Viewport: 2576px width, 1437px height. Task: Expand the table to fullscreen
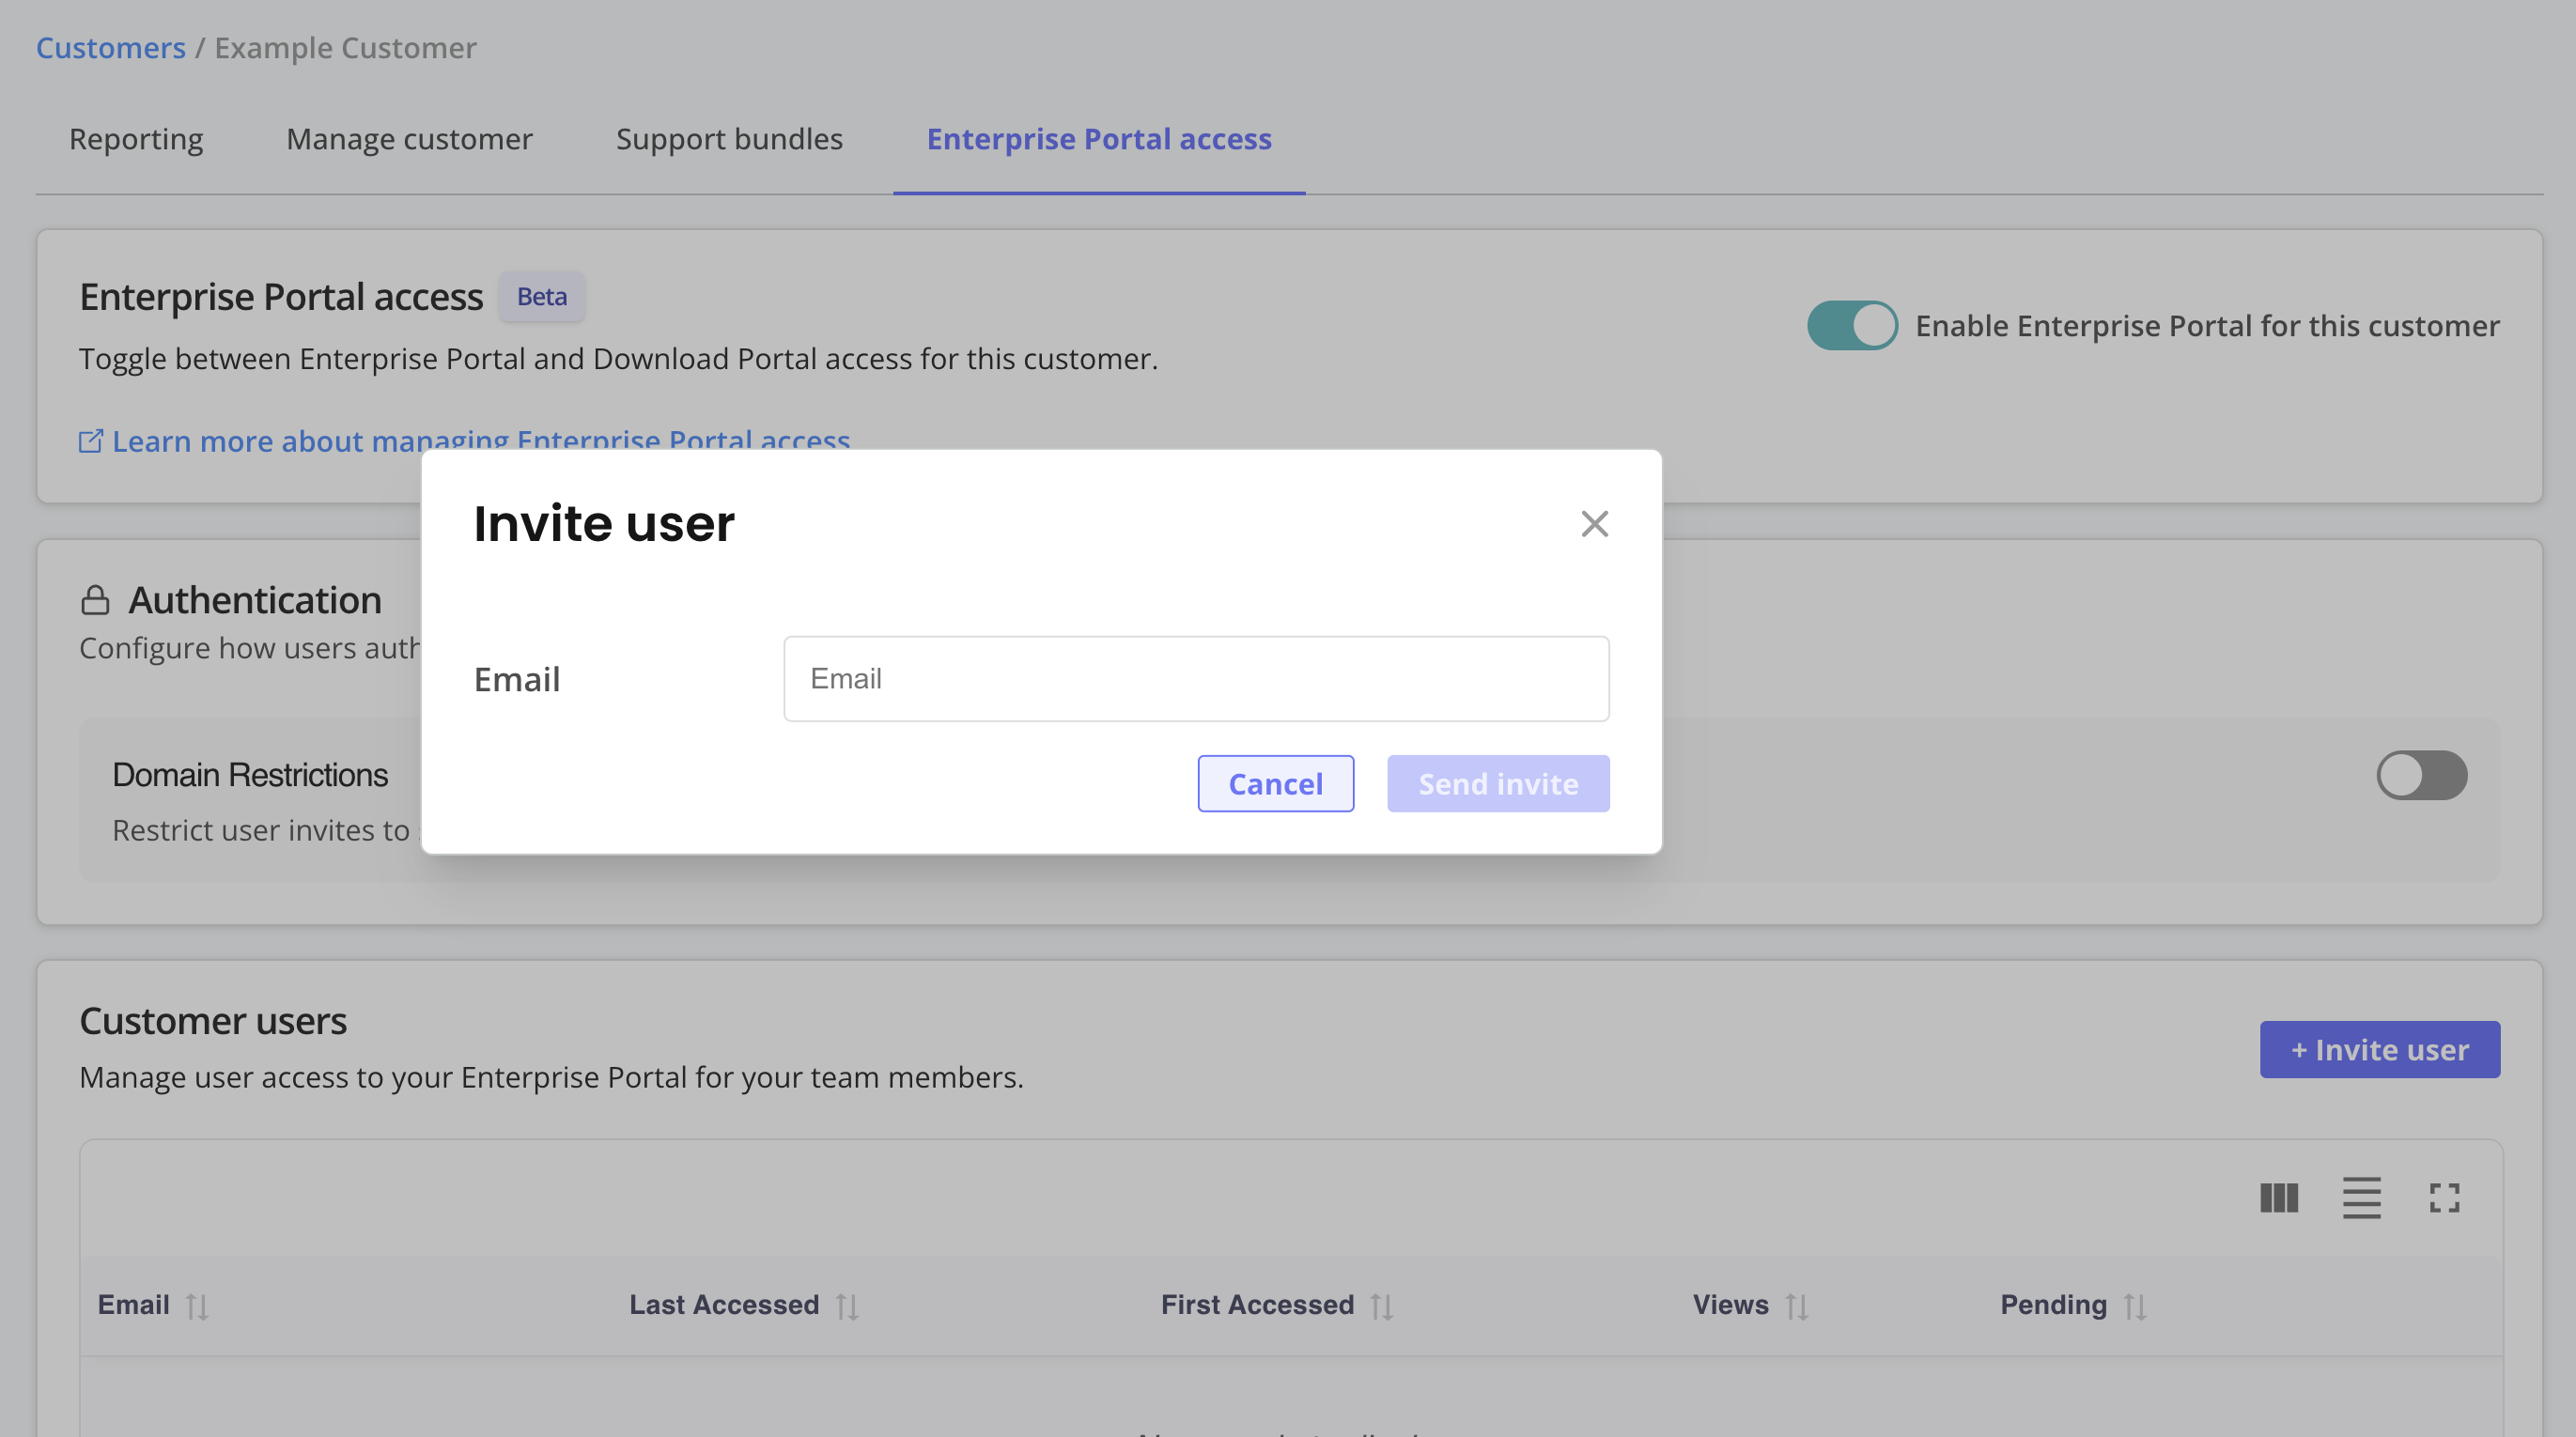2446,1198
